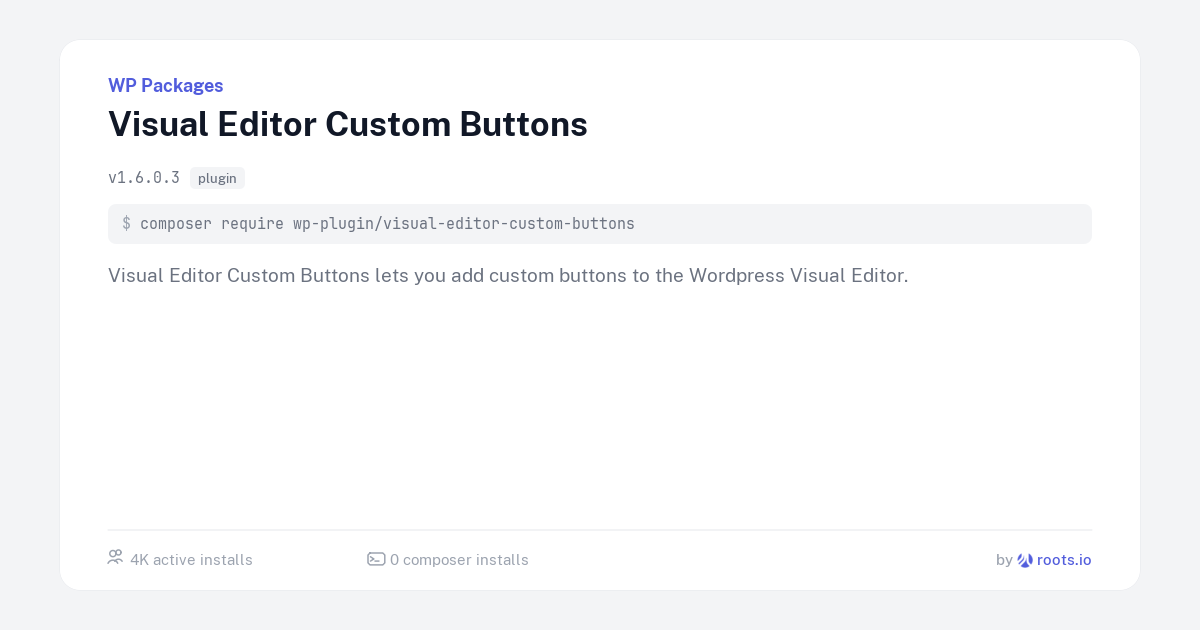Viewport: 1200px width, 630px height.
Task: Select the Visual Editor Custom Buttons title
Action: [348, 124]
